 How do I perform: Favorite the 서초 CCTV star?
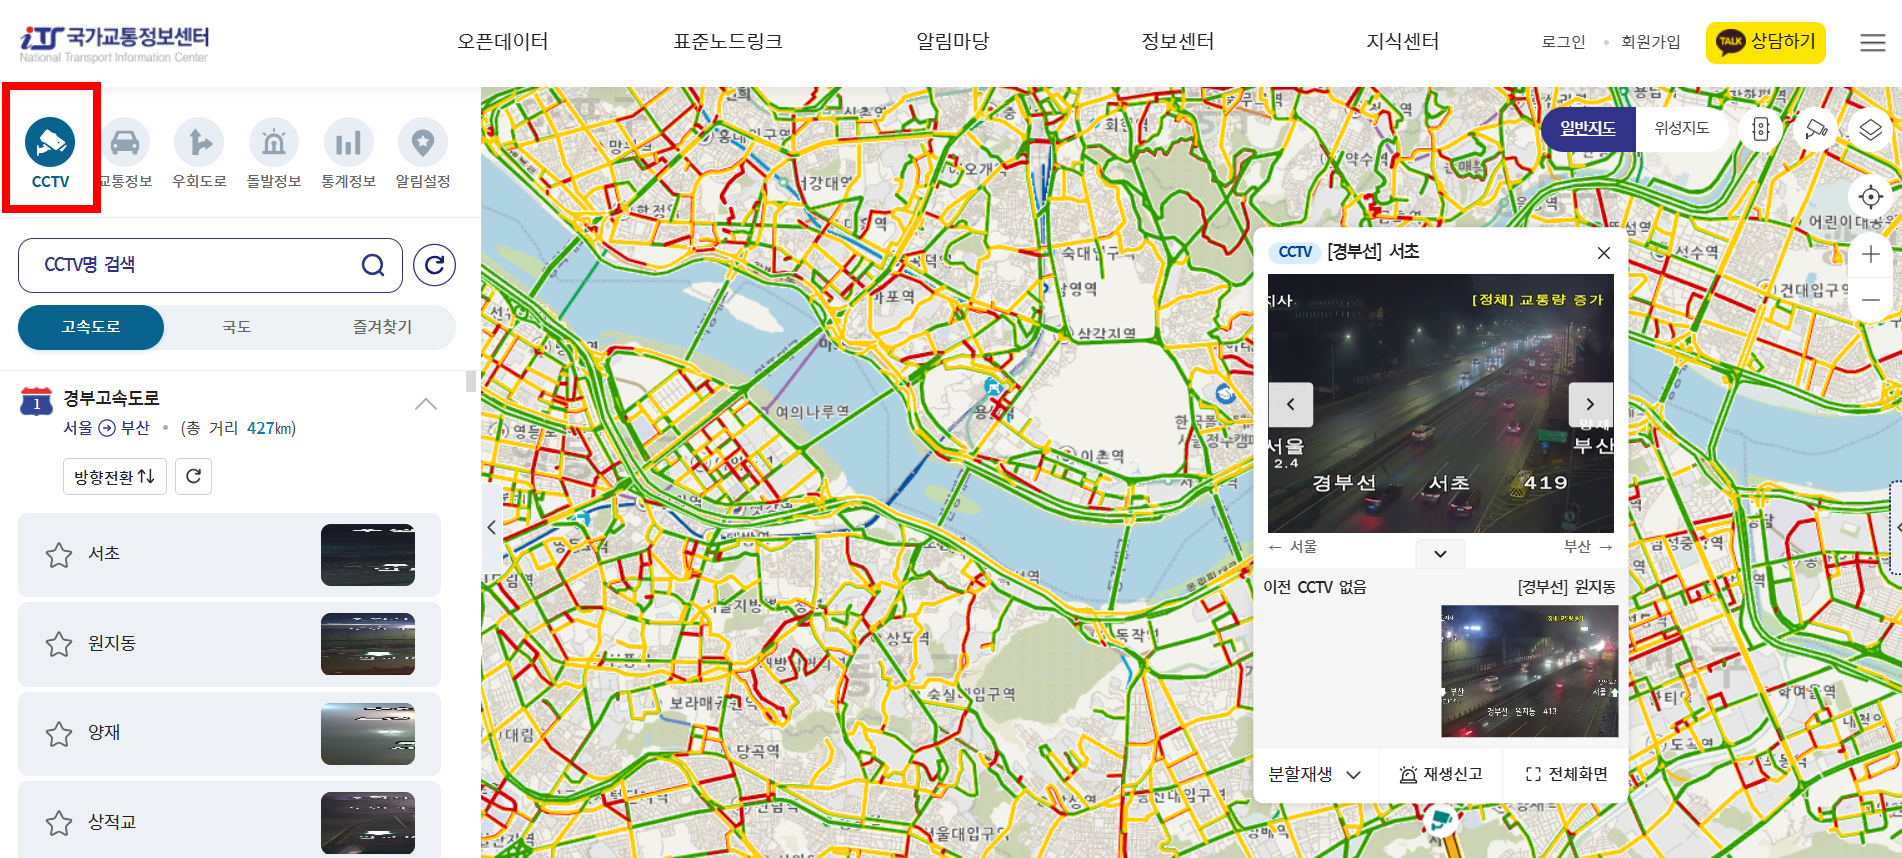click(59, 555)
